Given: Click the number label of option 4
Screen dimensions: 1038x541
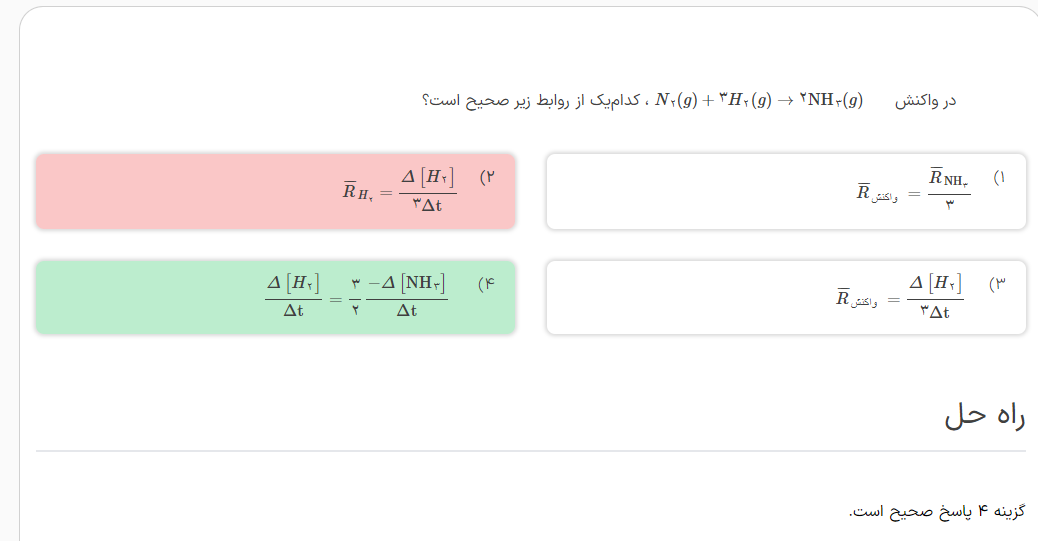Looking at the screenshot, I should click(487, 284).
